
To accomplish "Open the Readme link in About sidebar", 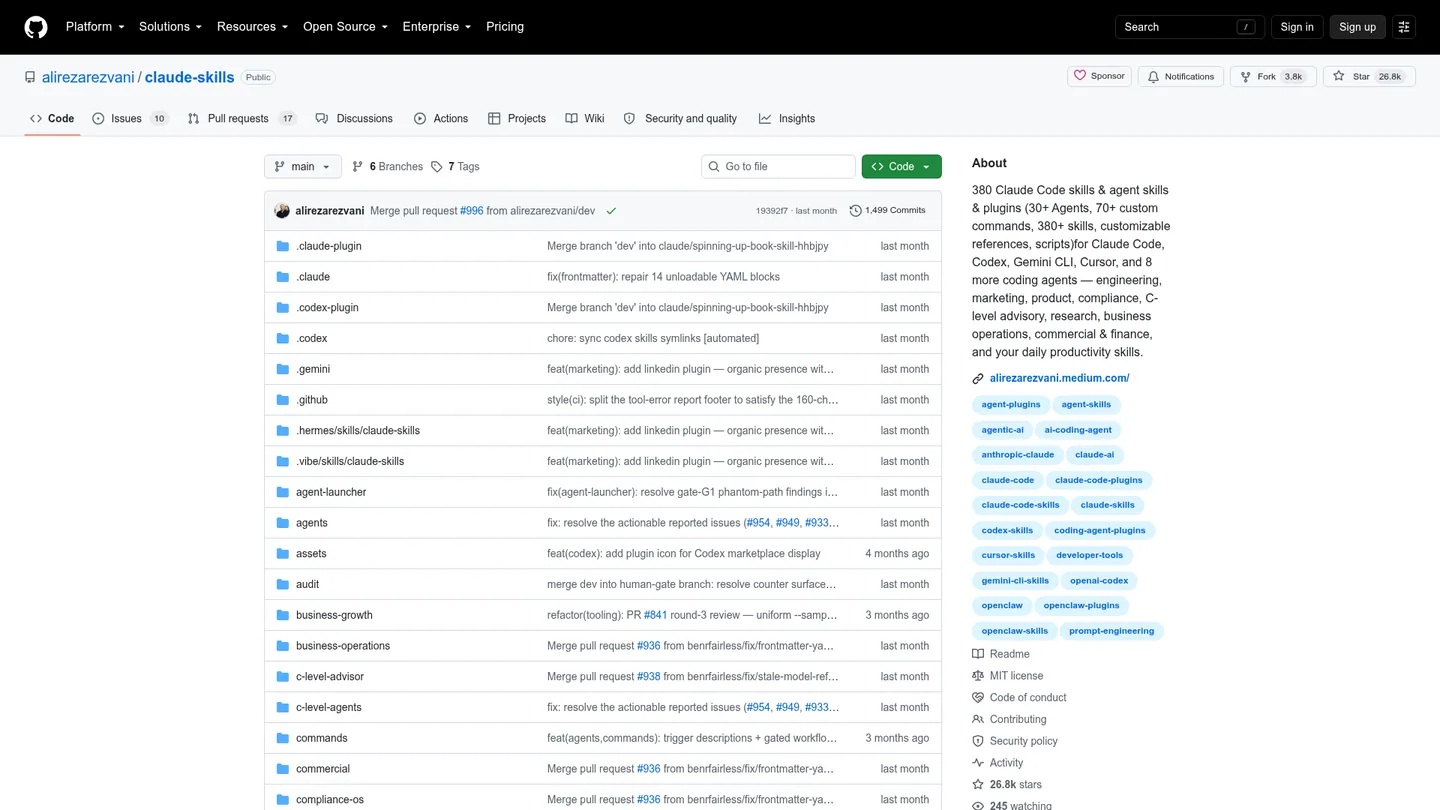I will (1000, 654).
